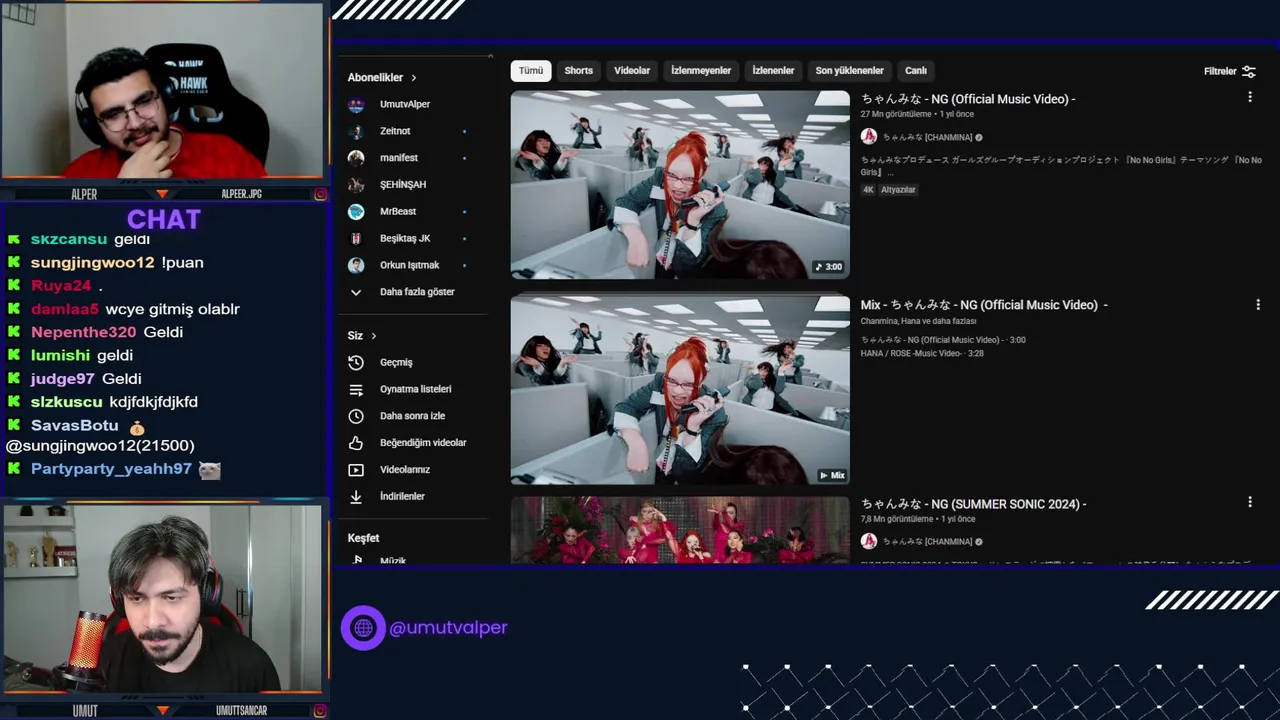
Task: Click Chanmina, Hana ve daha fazlası text
Action: click(x=918, y=321)
